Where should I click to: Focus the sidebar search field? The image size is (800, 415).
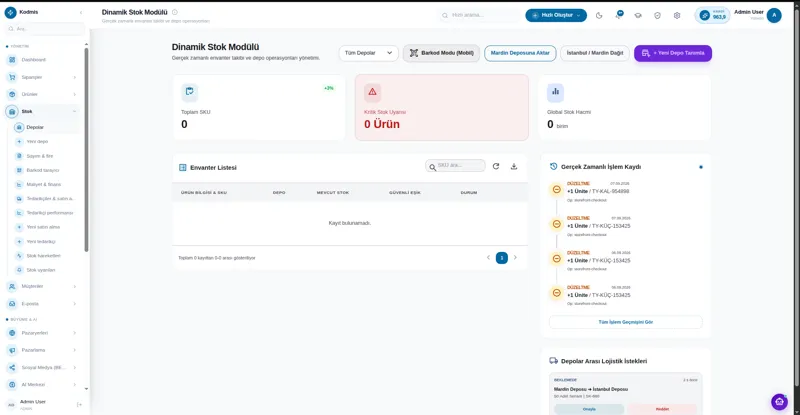point(45,29)
